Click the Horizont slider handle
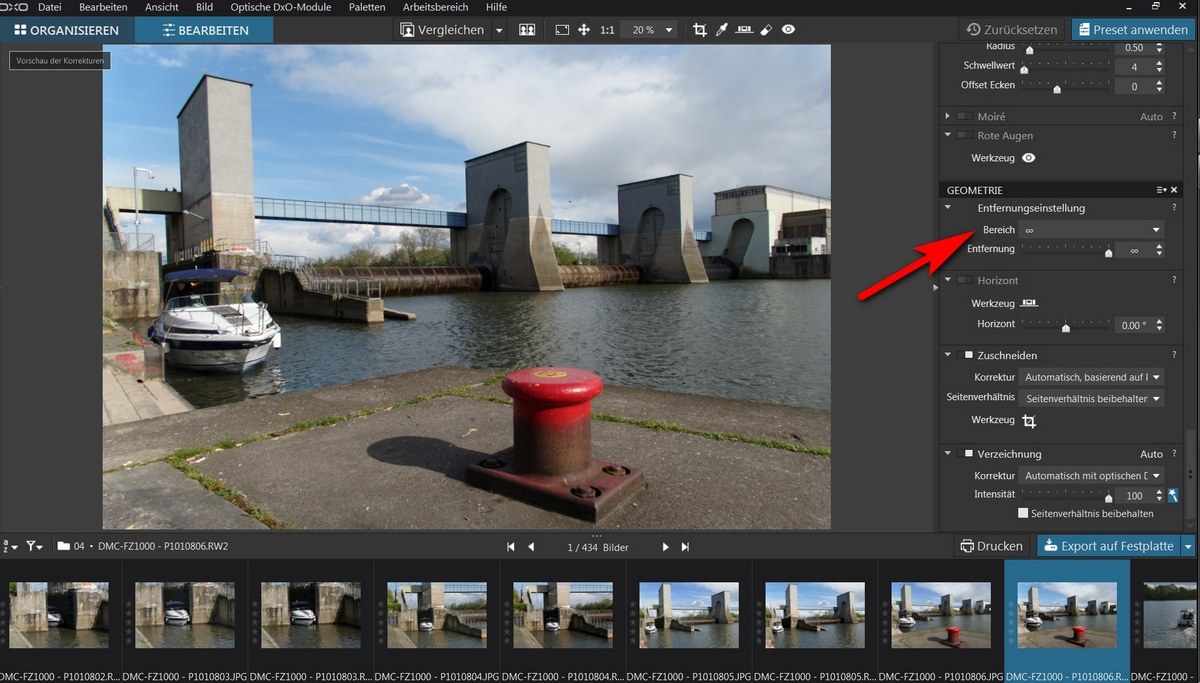The image size is (1200, 683). [1066, 327]
